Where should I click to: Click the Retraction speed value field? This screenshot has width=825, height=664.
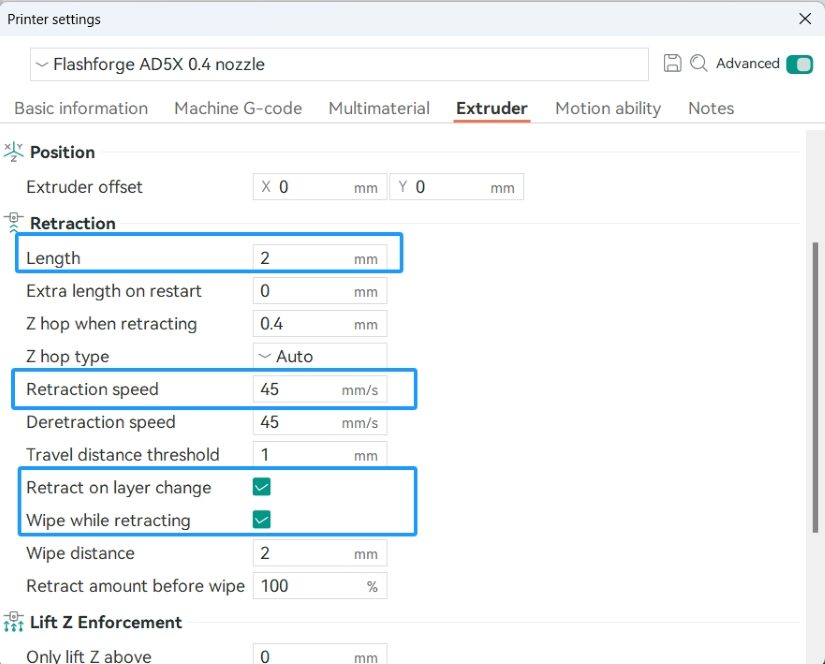coord(297,390)
